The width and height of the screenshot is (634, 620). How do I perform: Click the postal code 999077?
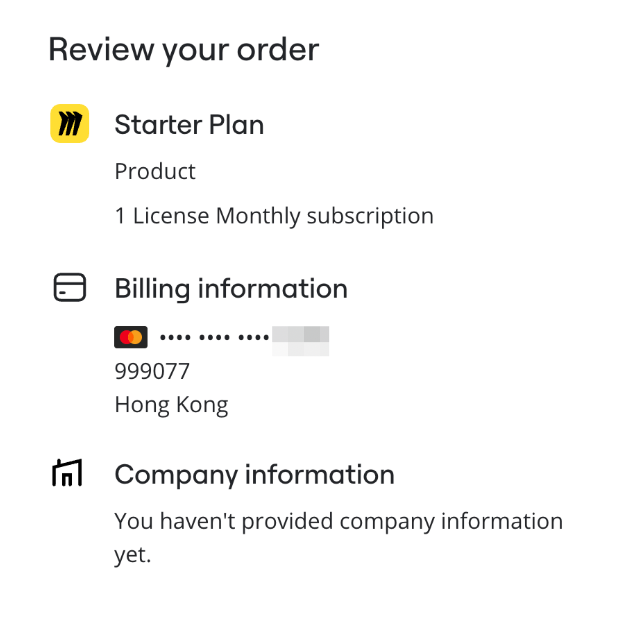(x=152, y=371)
